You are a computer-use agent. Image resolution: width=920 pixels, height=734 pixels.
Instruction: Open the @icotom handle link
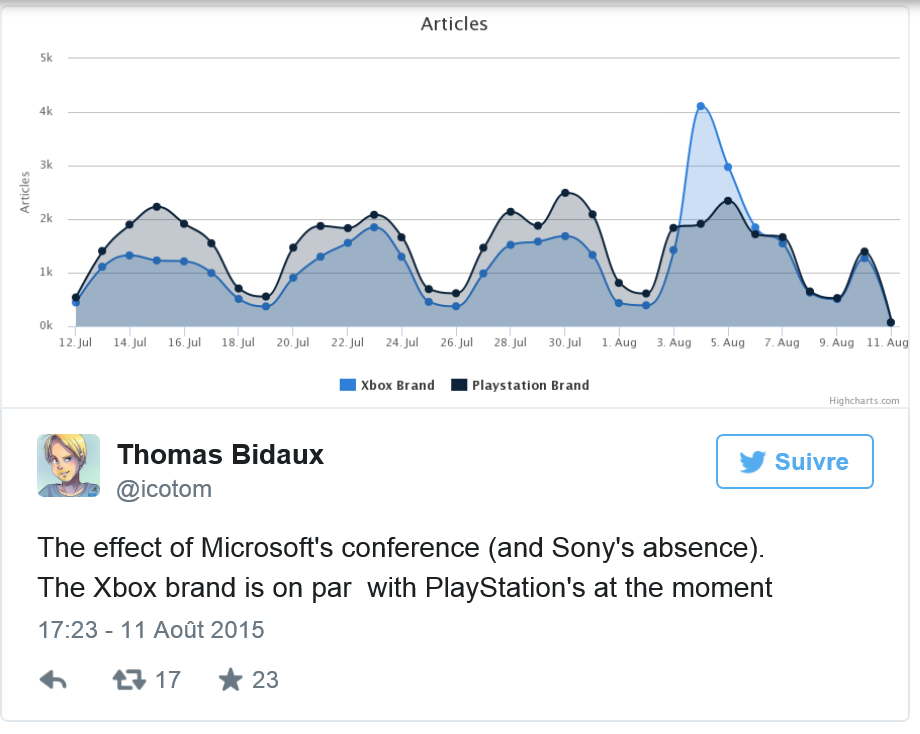tap(164, 489)
